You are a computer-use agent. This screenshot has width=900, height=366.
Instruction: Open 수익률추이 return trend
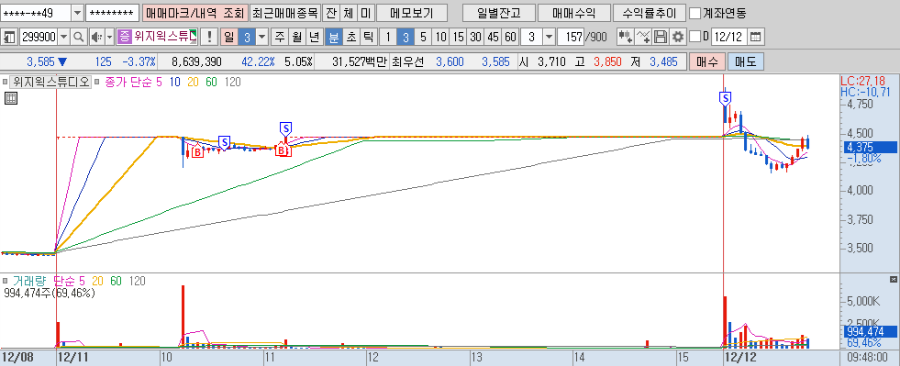(649, 13)
